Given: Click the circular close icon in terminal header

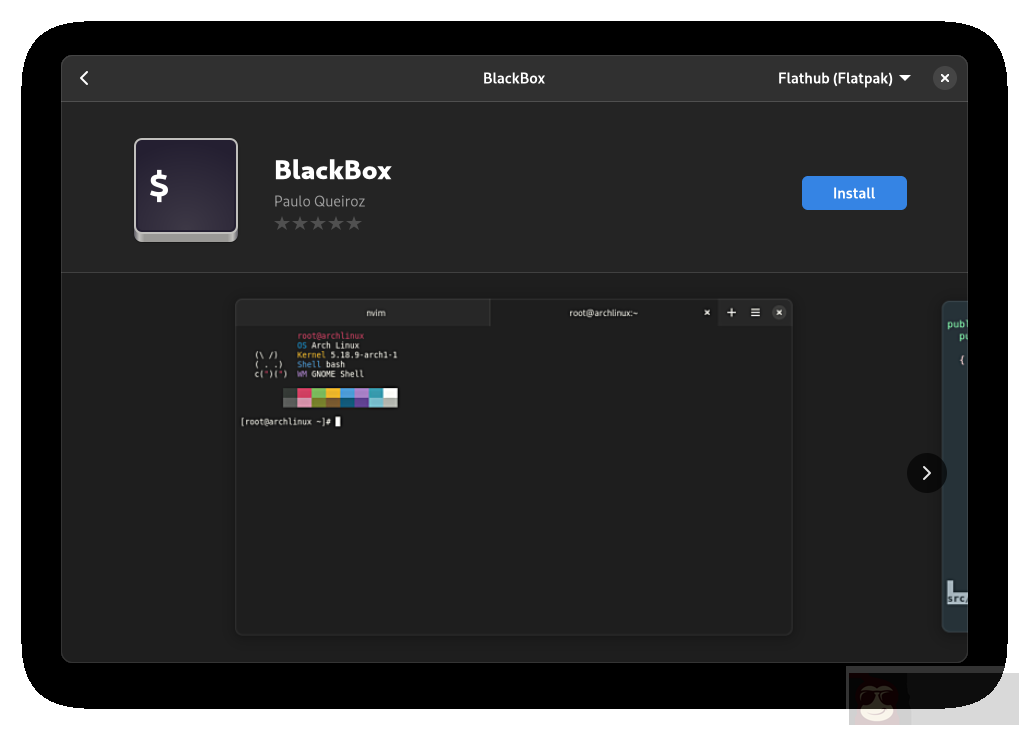Looking at the screenshot, I should pos(779,312).
